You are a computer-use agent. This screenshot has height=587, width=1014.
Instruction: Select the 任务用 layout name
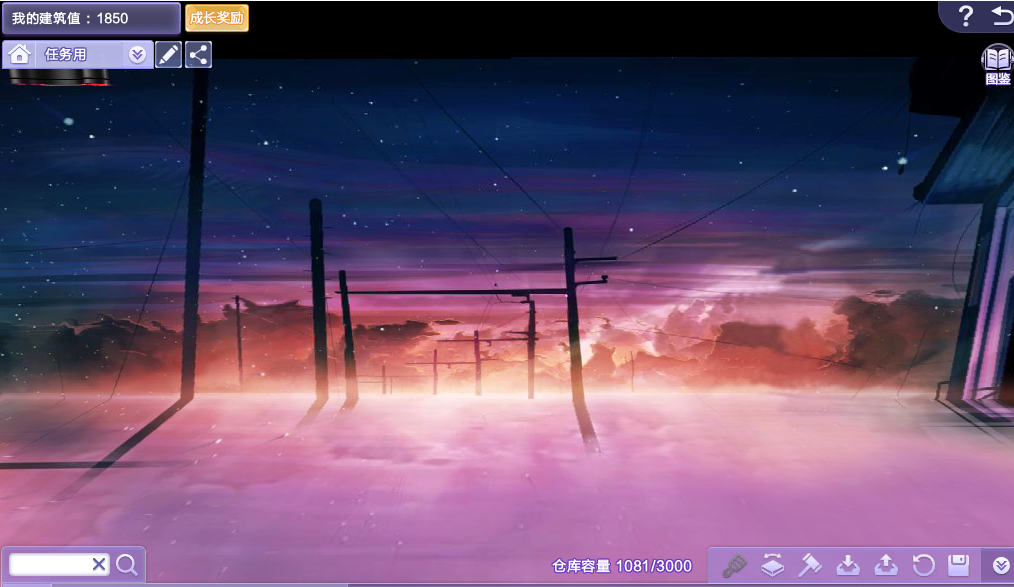[x=65, y=55]
